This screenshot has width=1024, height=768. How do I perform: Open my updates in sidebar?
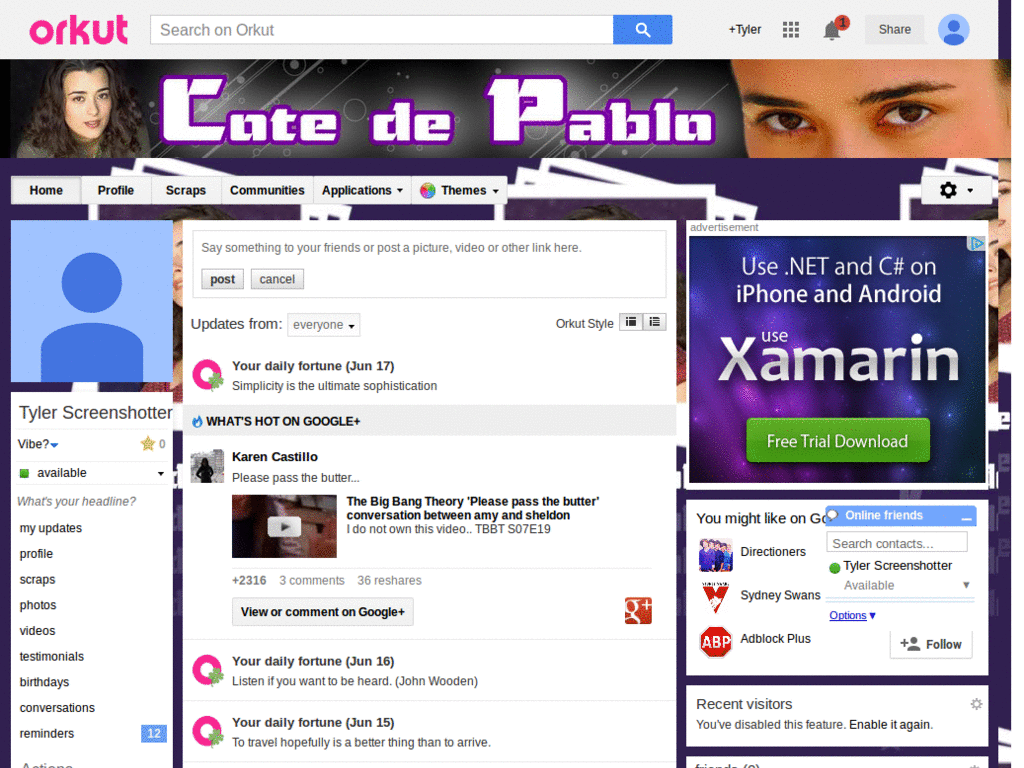pyautogui.click(x=51, y=528)
